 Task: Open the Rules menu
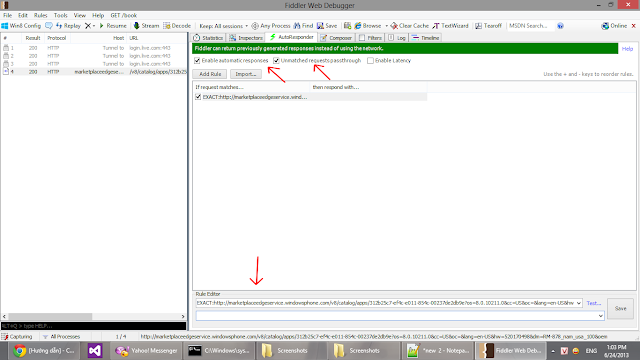pyautogui.click(x=40, y=15)
